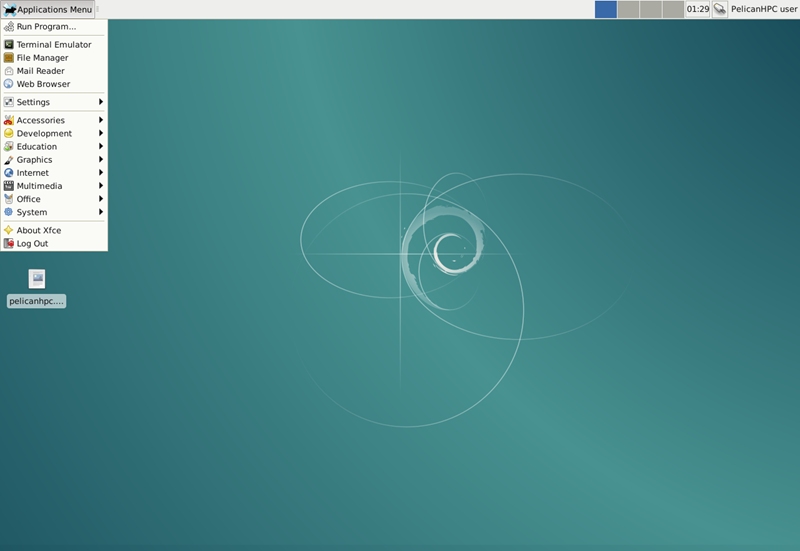
Task: Open File Manager menu entry
Action: click(54, 58)
